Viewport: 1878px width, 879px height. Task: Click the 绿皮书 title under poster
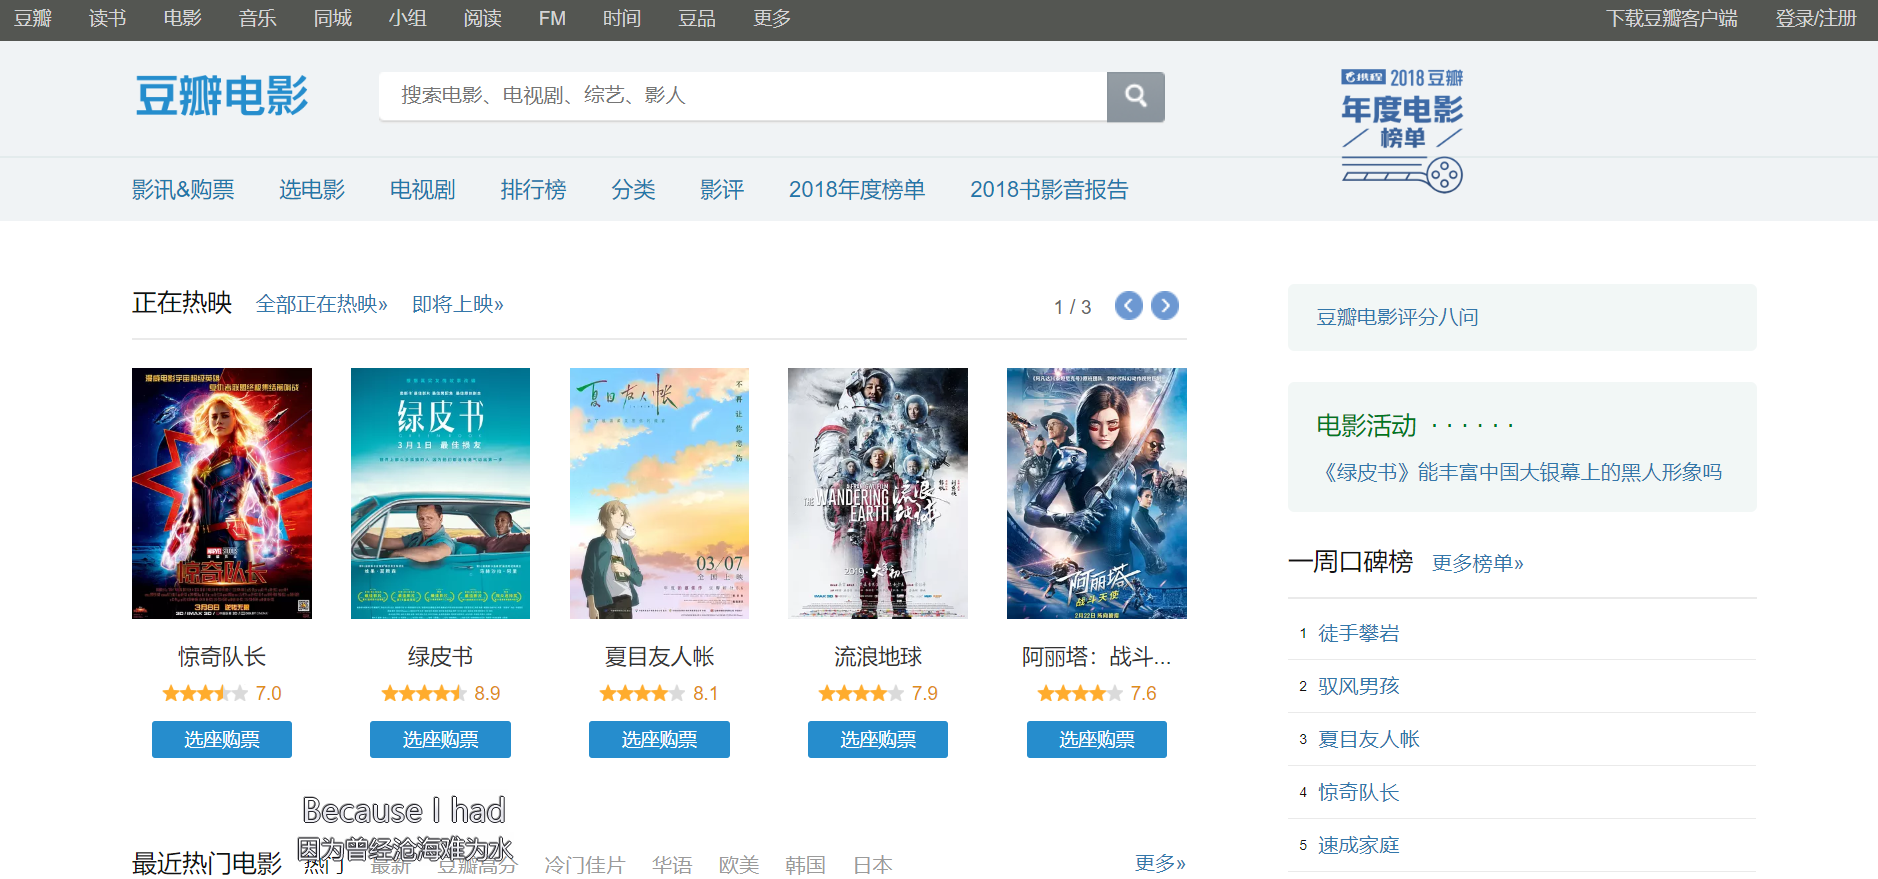tap(440, 656)
